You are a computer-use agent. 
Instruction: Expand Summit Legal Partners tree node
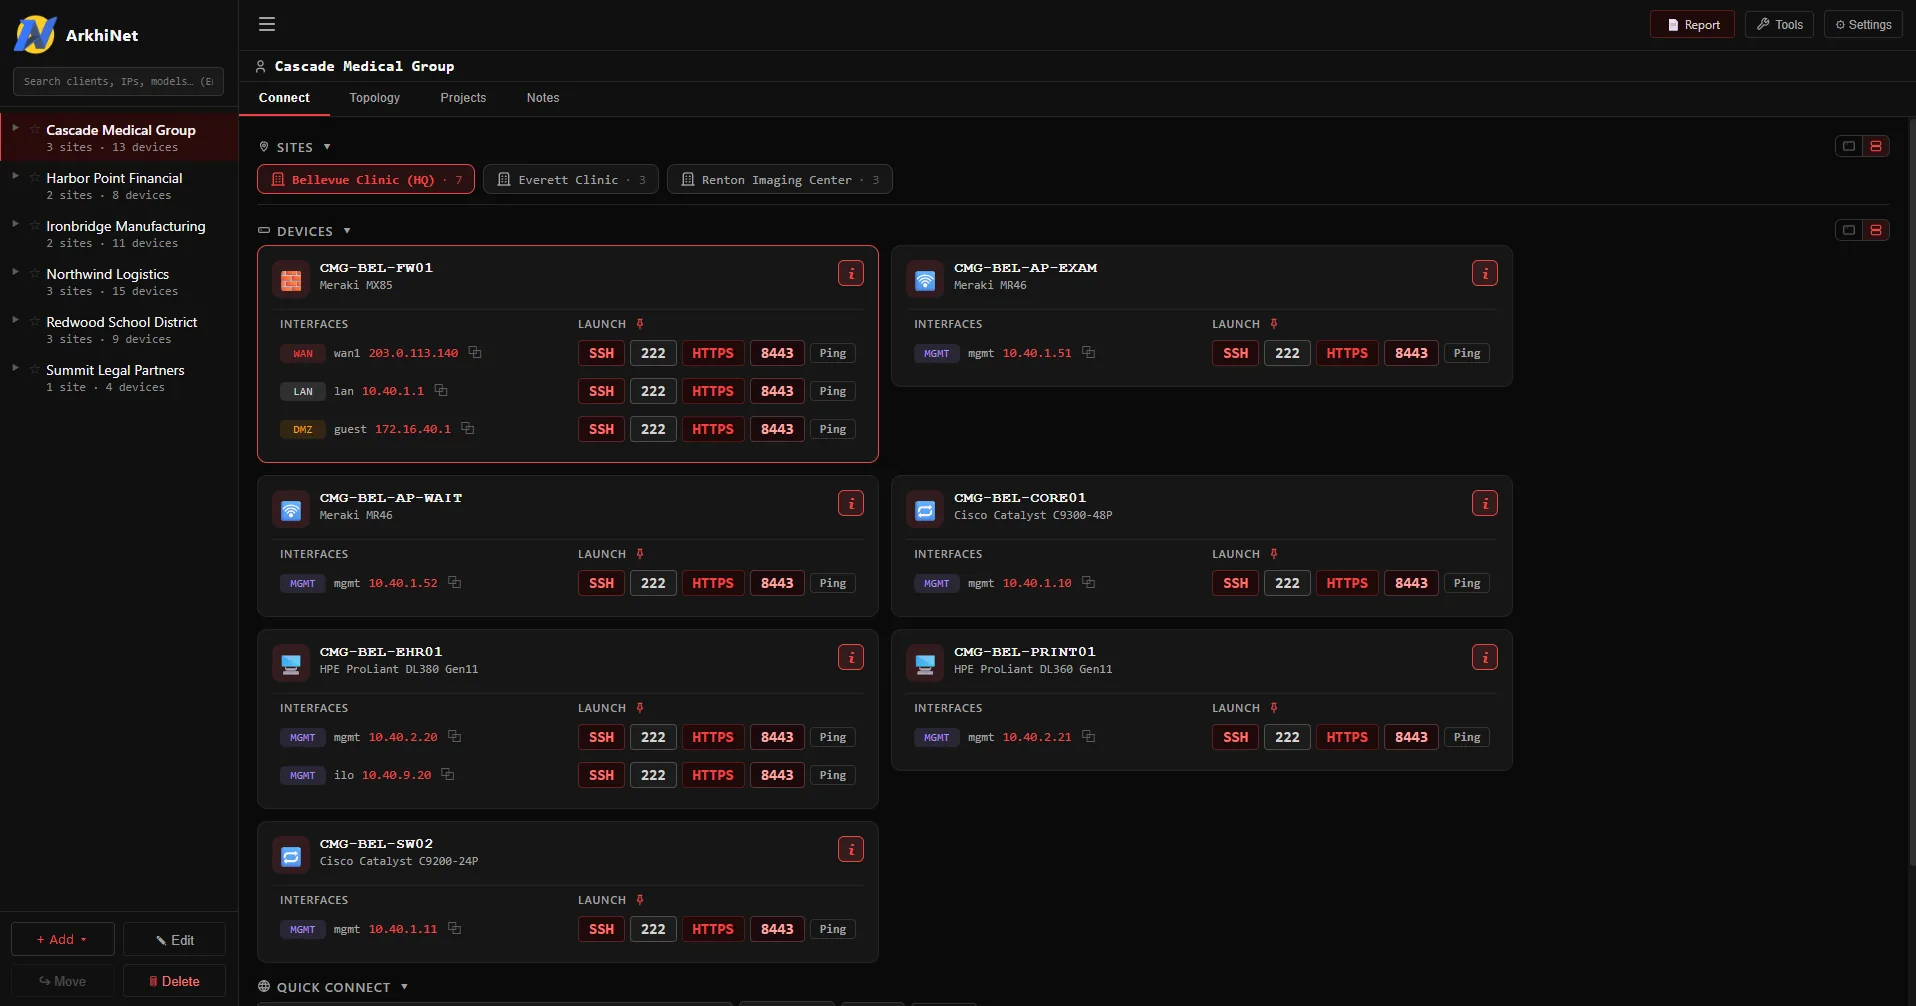(15, 368)
